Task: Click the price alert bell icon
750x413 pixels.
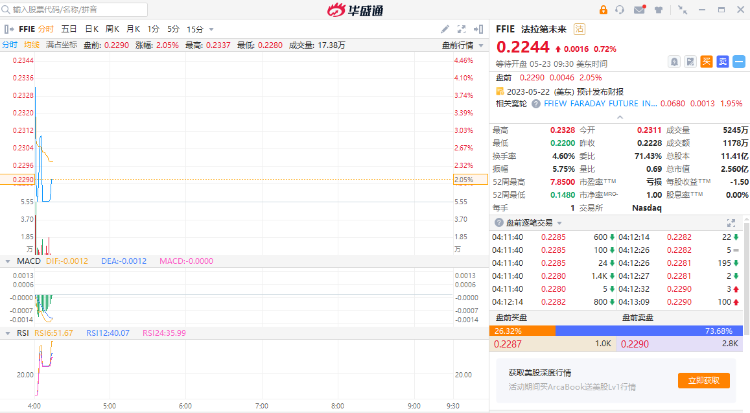Action: pyautogui.click(x=675, y=61)
